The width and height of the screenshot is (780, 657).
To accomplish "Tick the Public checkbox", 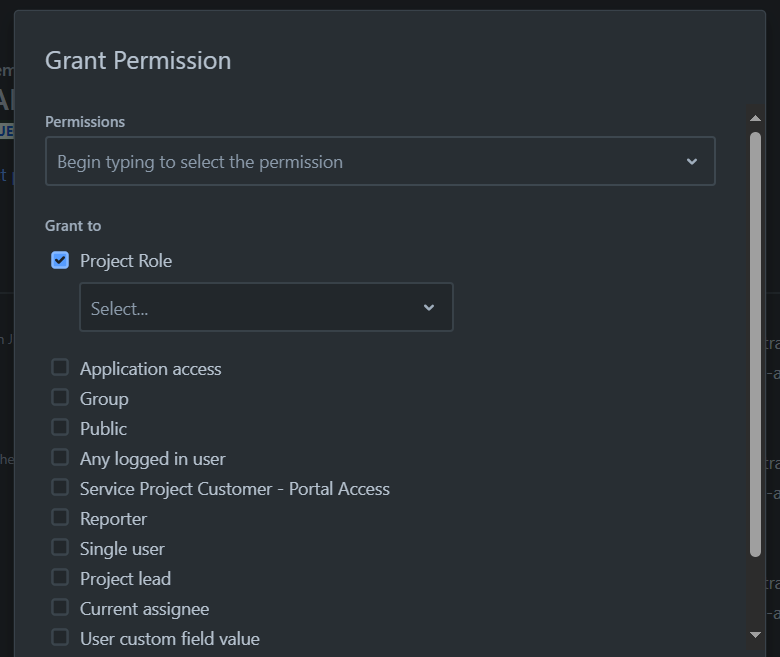I will coord(60,428).
